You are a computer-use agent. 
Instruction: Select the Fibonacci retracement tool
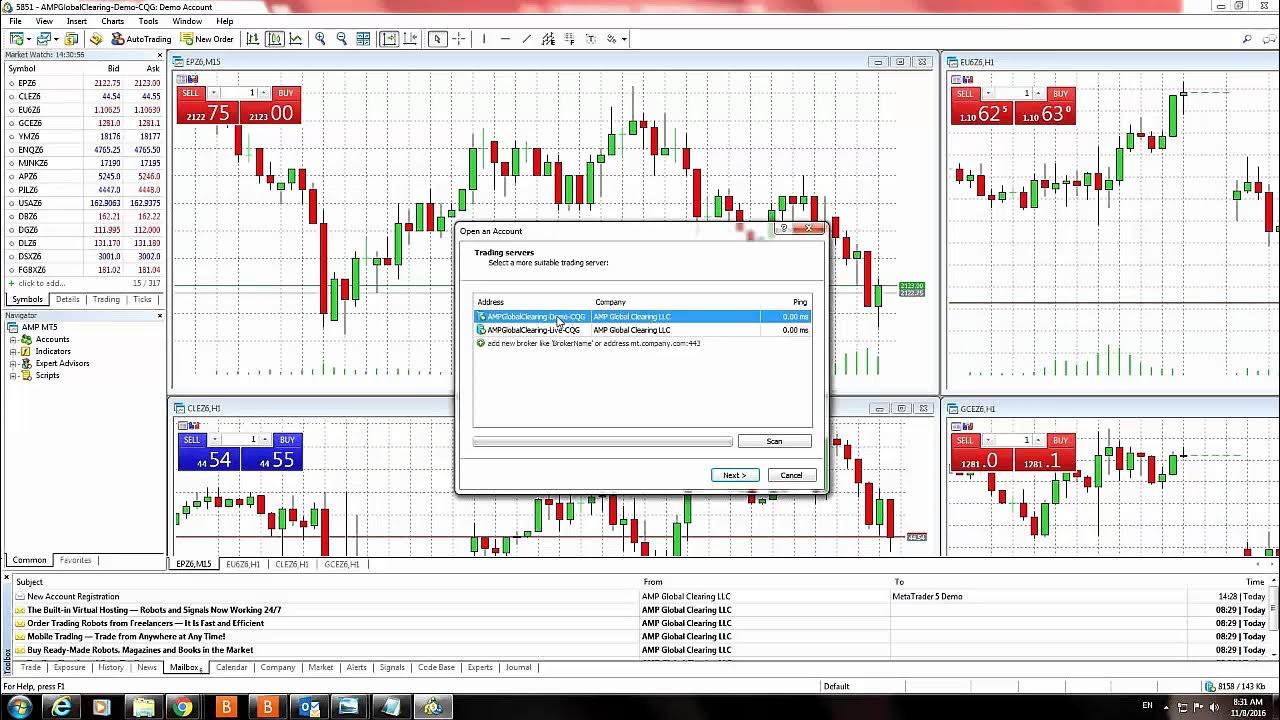[x=569, y=39]
